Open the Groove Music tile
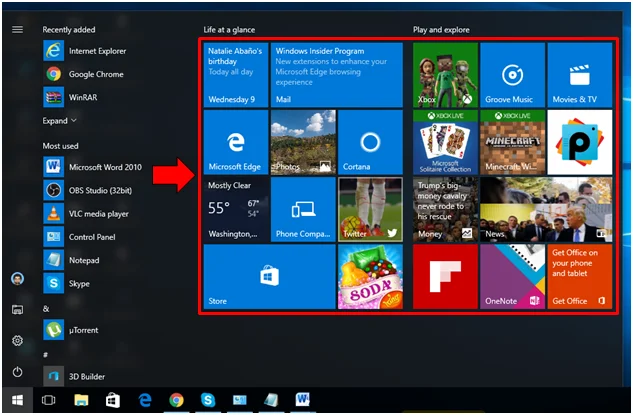 point(513,75)
